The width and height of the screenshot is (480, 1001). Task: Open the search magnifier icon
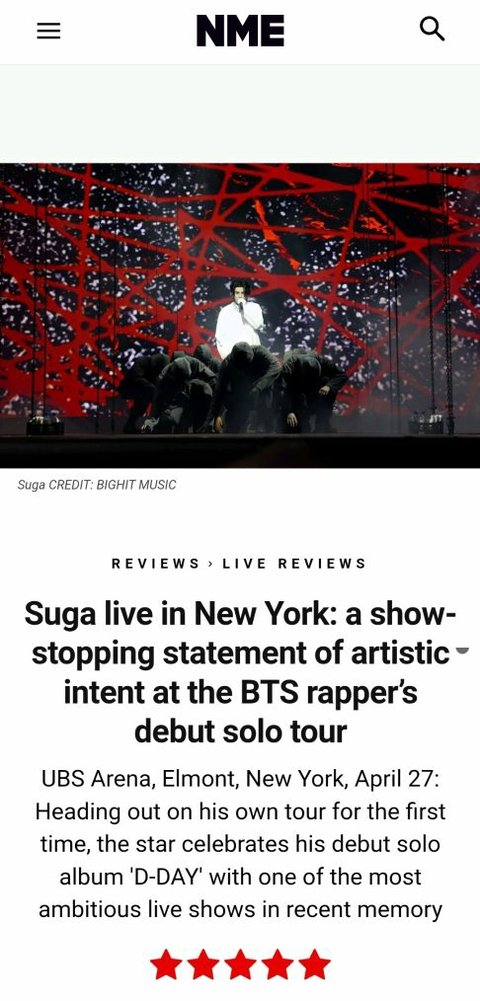coord(432,29)
